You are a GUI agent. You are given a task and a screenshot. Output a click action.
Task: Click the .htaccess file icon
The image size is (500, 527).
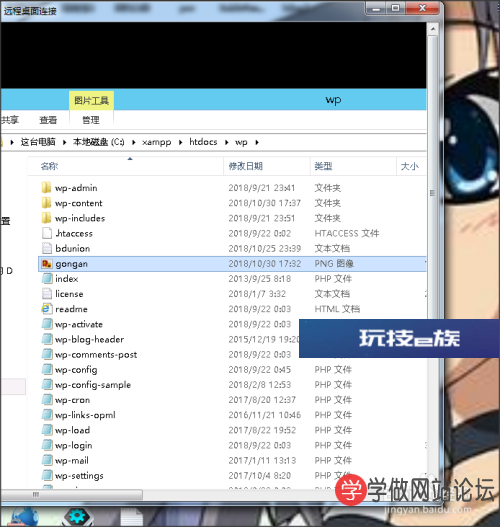click(x=46, y=233)
